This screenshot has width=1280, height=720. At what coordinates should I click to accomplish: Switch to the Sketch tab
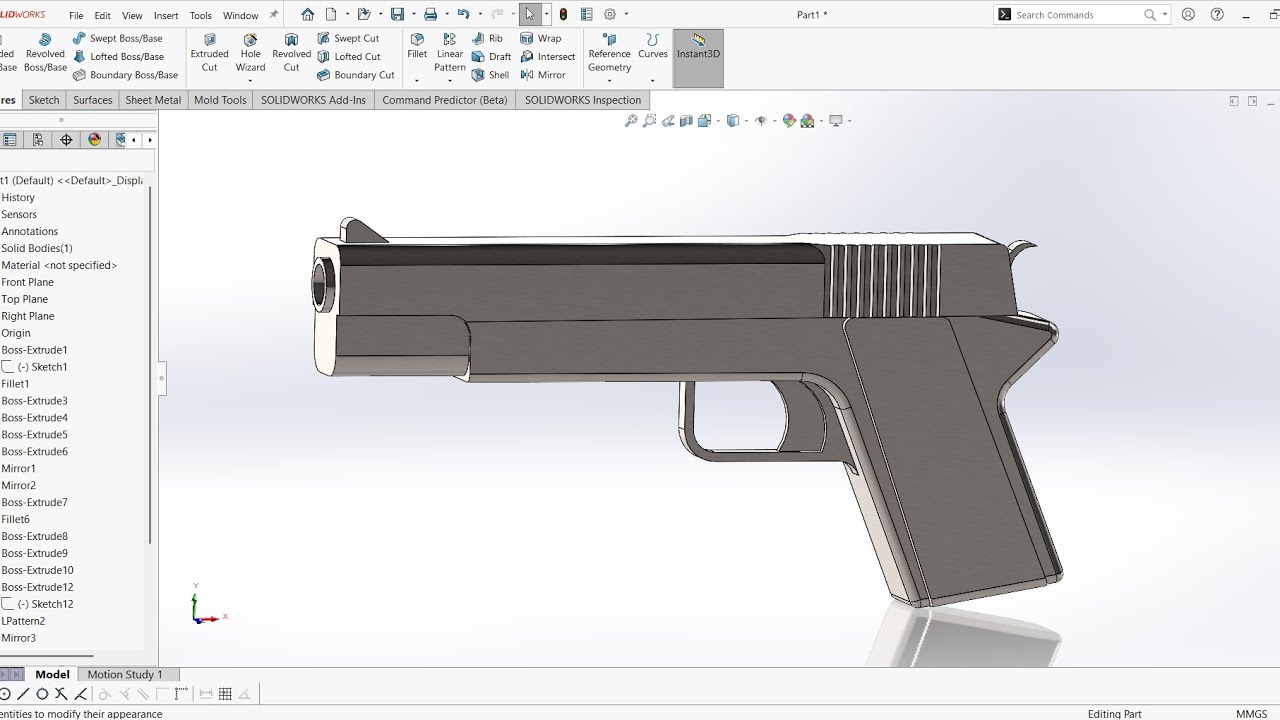[44, 100]
